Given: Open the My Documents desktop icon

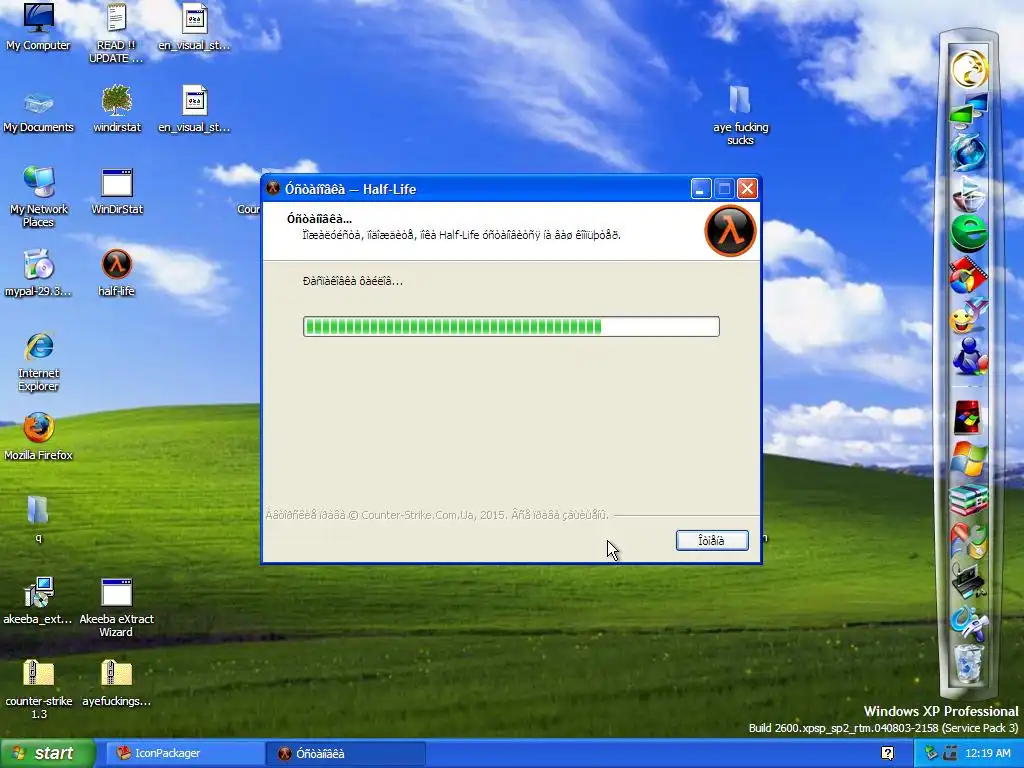Looking at the screenshot, I should pyautogui.click(x=39, y=111).
